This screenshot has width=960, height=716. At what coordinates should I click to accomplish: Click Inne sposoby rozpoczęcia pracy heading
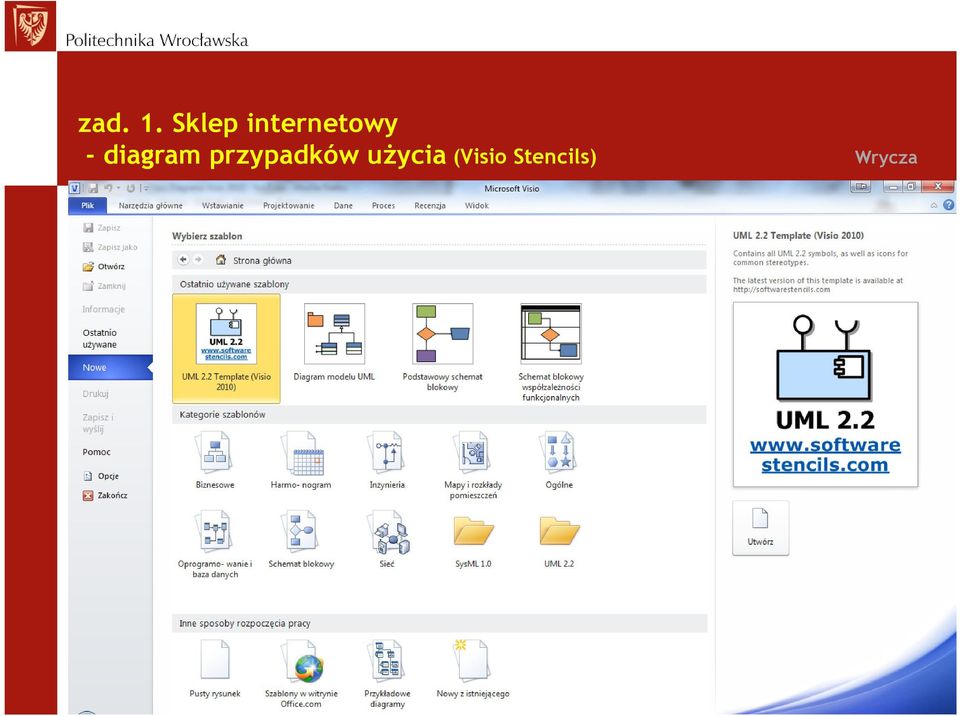(x=244, y=624)
